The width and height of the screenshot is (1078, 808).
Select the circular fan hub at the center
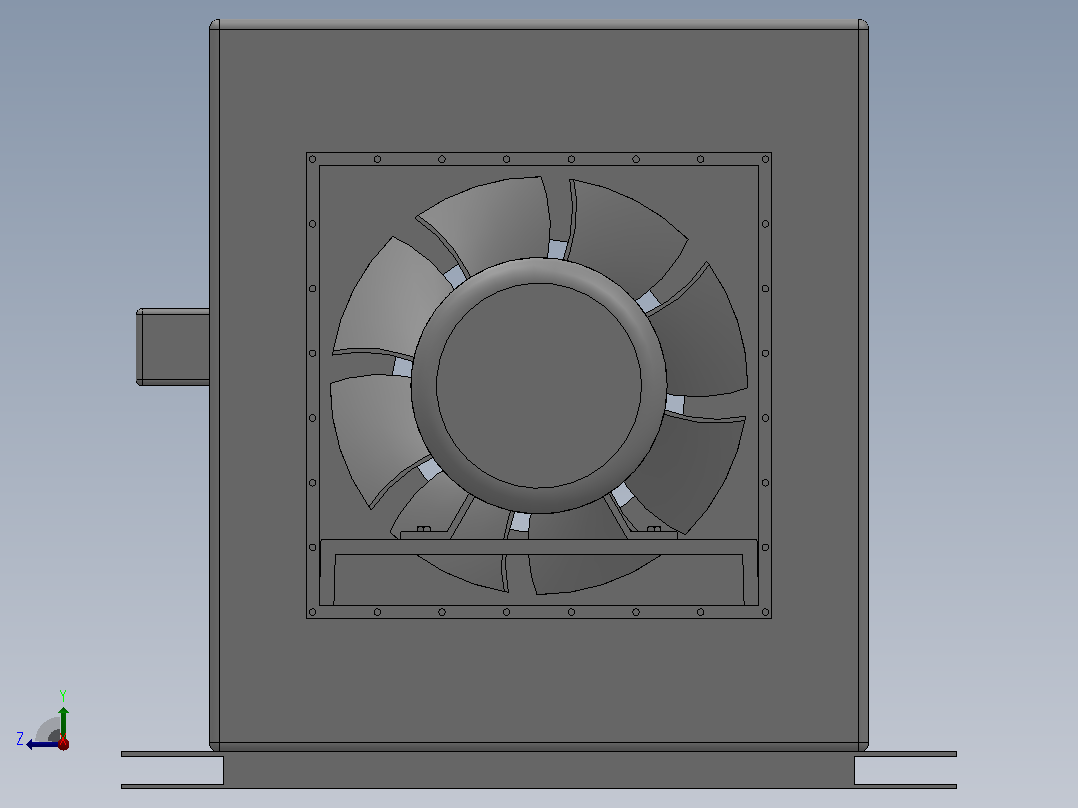pyautogui.click(x=539, y=386)
